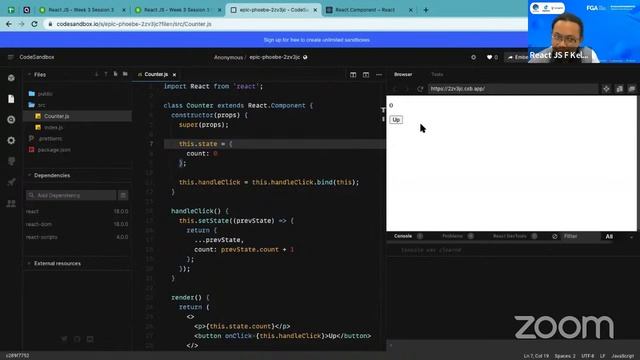Focus the Add Dependency search field
This screenshot has width=640, height=360.
(71, 196)
